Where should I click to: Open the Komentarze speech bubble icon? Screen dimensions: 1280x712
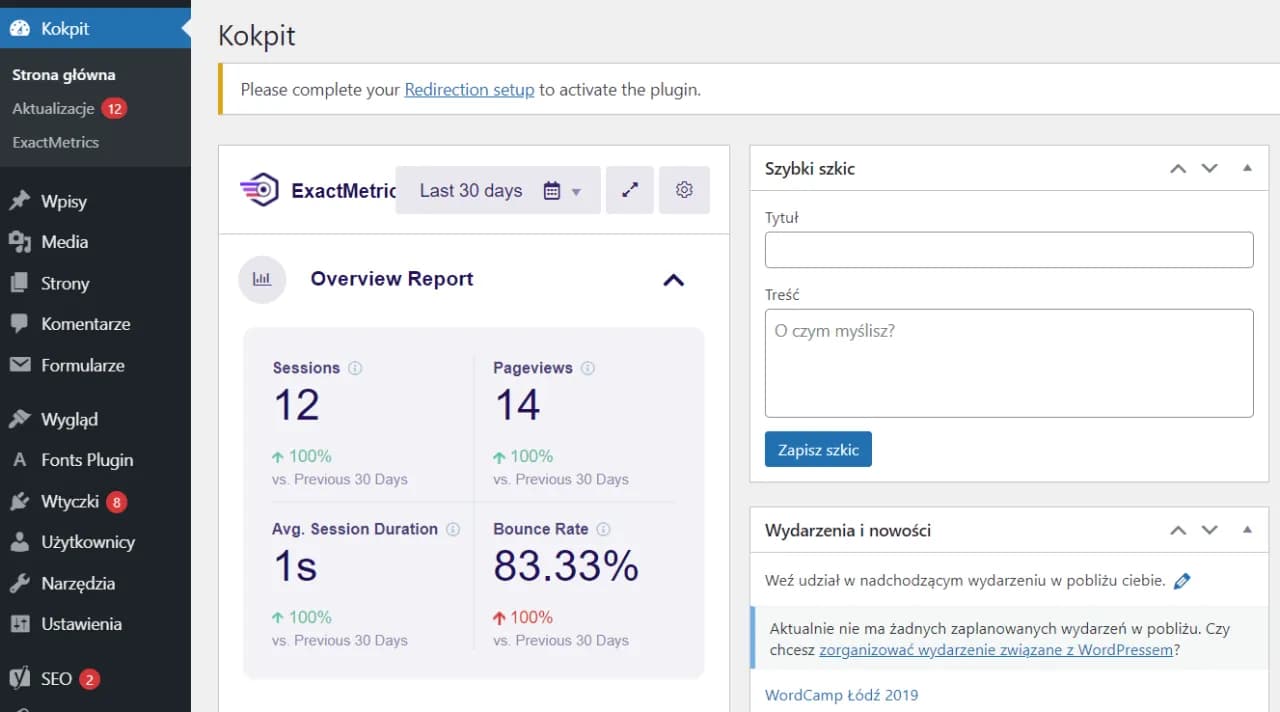tap(22, 324)
